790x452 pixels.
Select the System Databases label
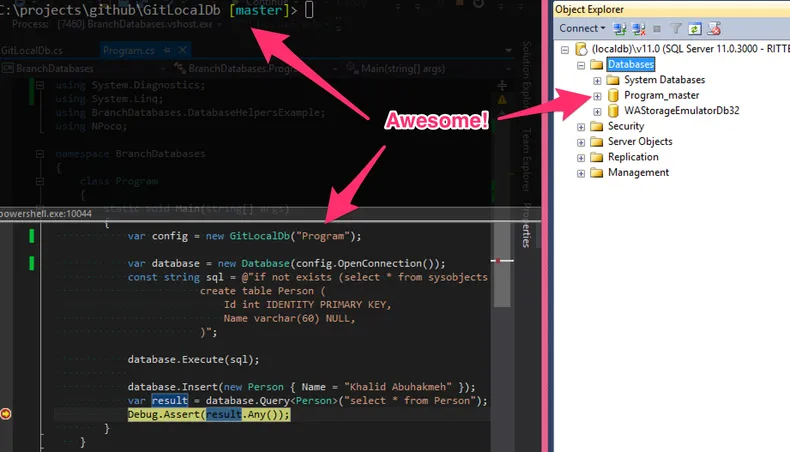pyautogui.click(x=664, y=80)
